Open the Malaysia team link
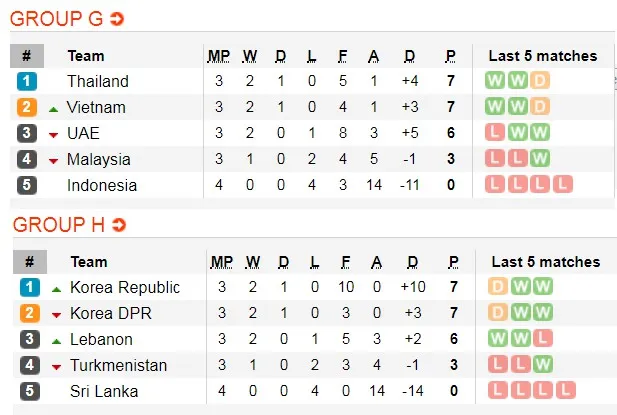 99,159
